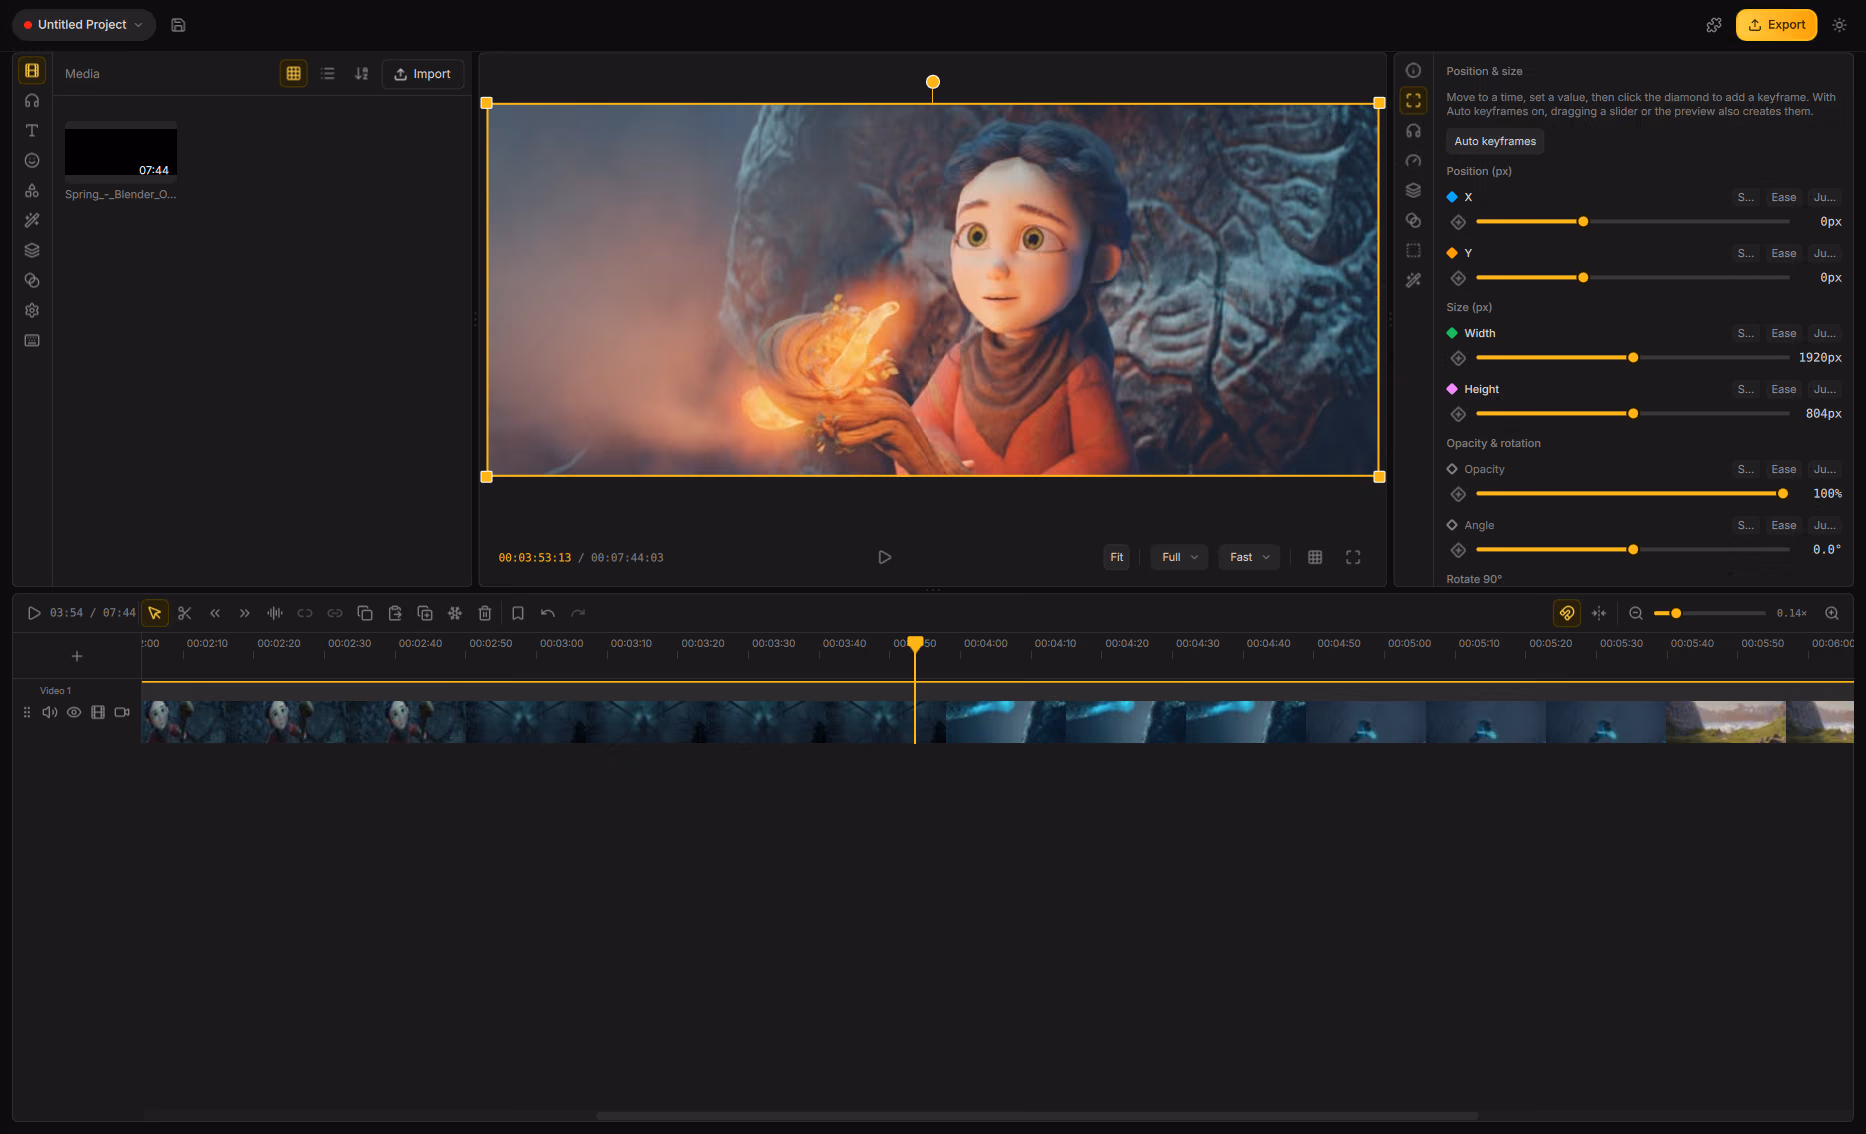Click the audio waveform icon in the timeline toolbar
This screenshot has width=1866, height=1134.
click(x=275, y=613)
